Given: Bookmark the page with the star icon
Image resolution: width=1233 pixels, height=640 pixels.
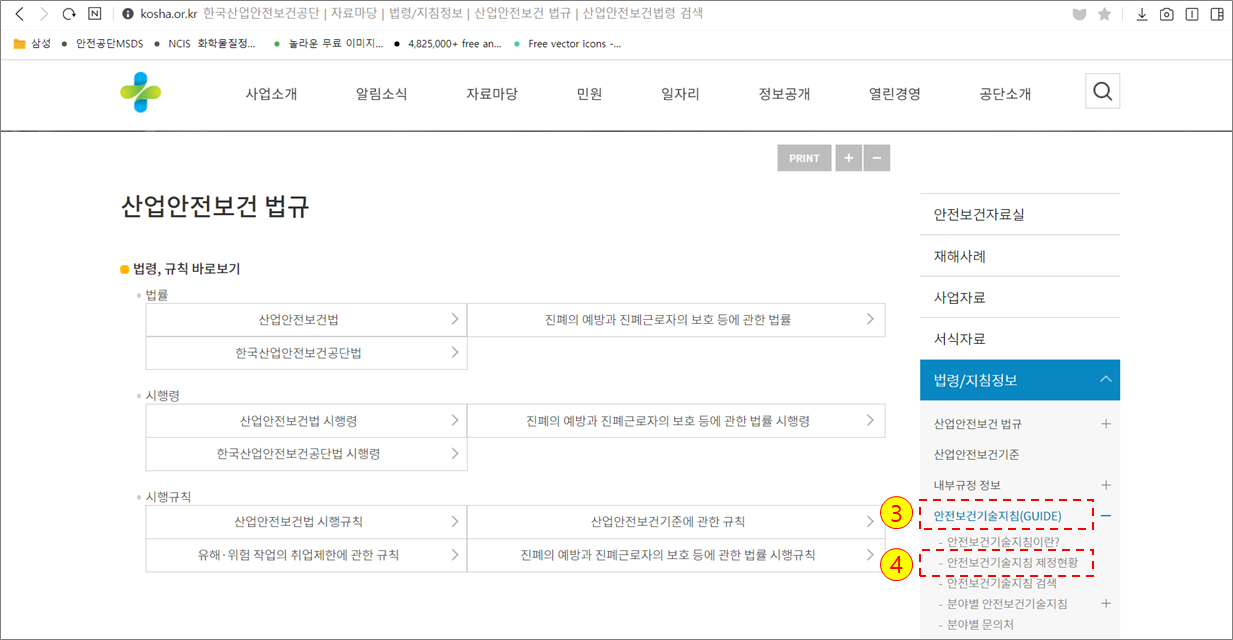Looking at the screenshot, I should tap(1104, 14).
